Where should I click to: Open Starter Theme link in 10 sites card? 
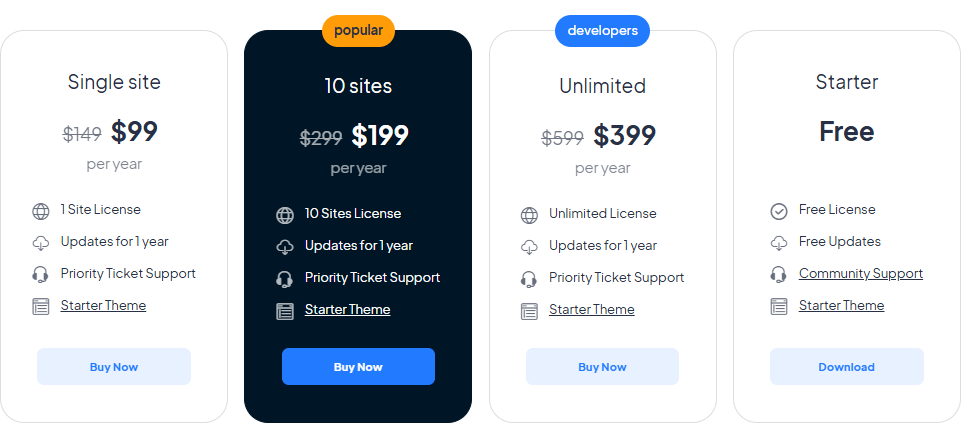click(347, 309)
